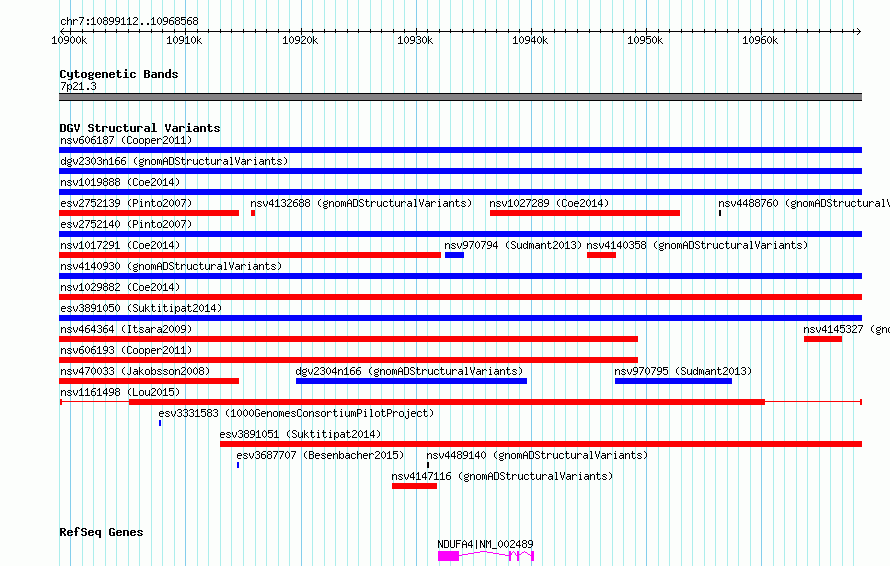Open the esv3331583 1000Genomes variant label
The width and height of the screenshot is (890, 566).
click(x=296, y=413)
